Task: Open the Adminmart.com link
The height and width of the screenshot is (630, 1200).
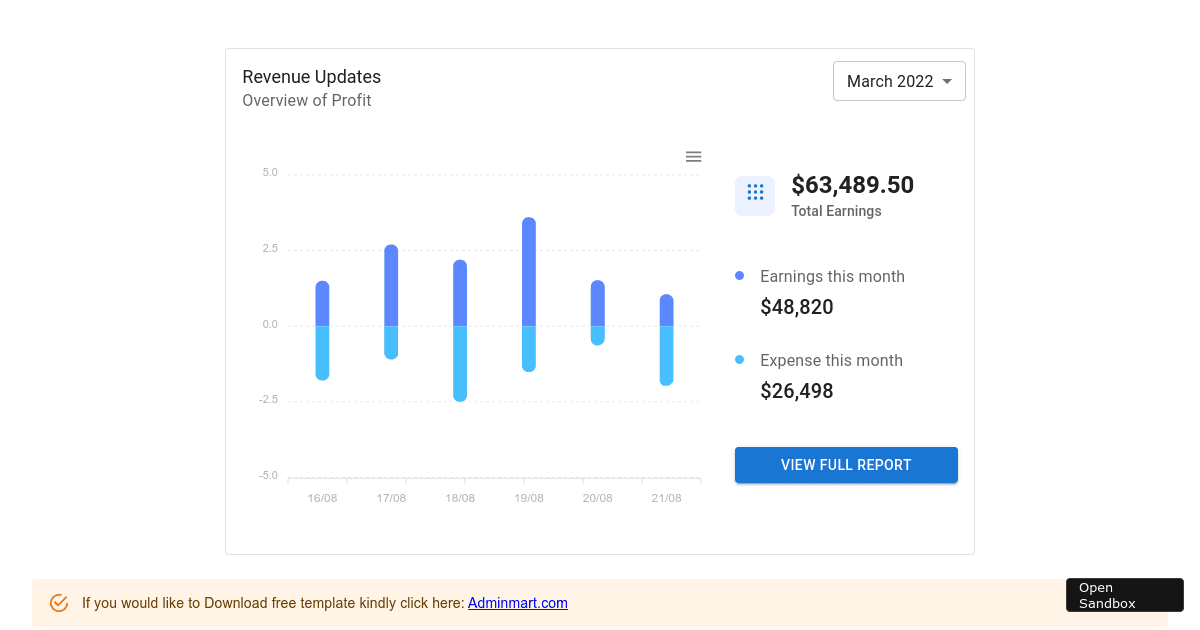Action: [518, 603]
